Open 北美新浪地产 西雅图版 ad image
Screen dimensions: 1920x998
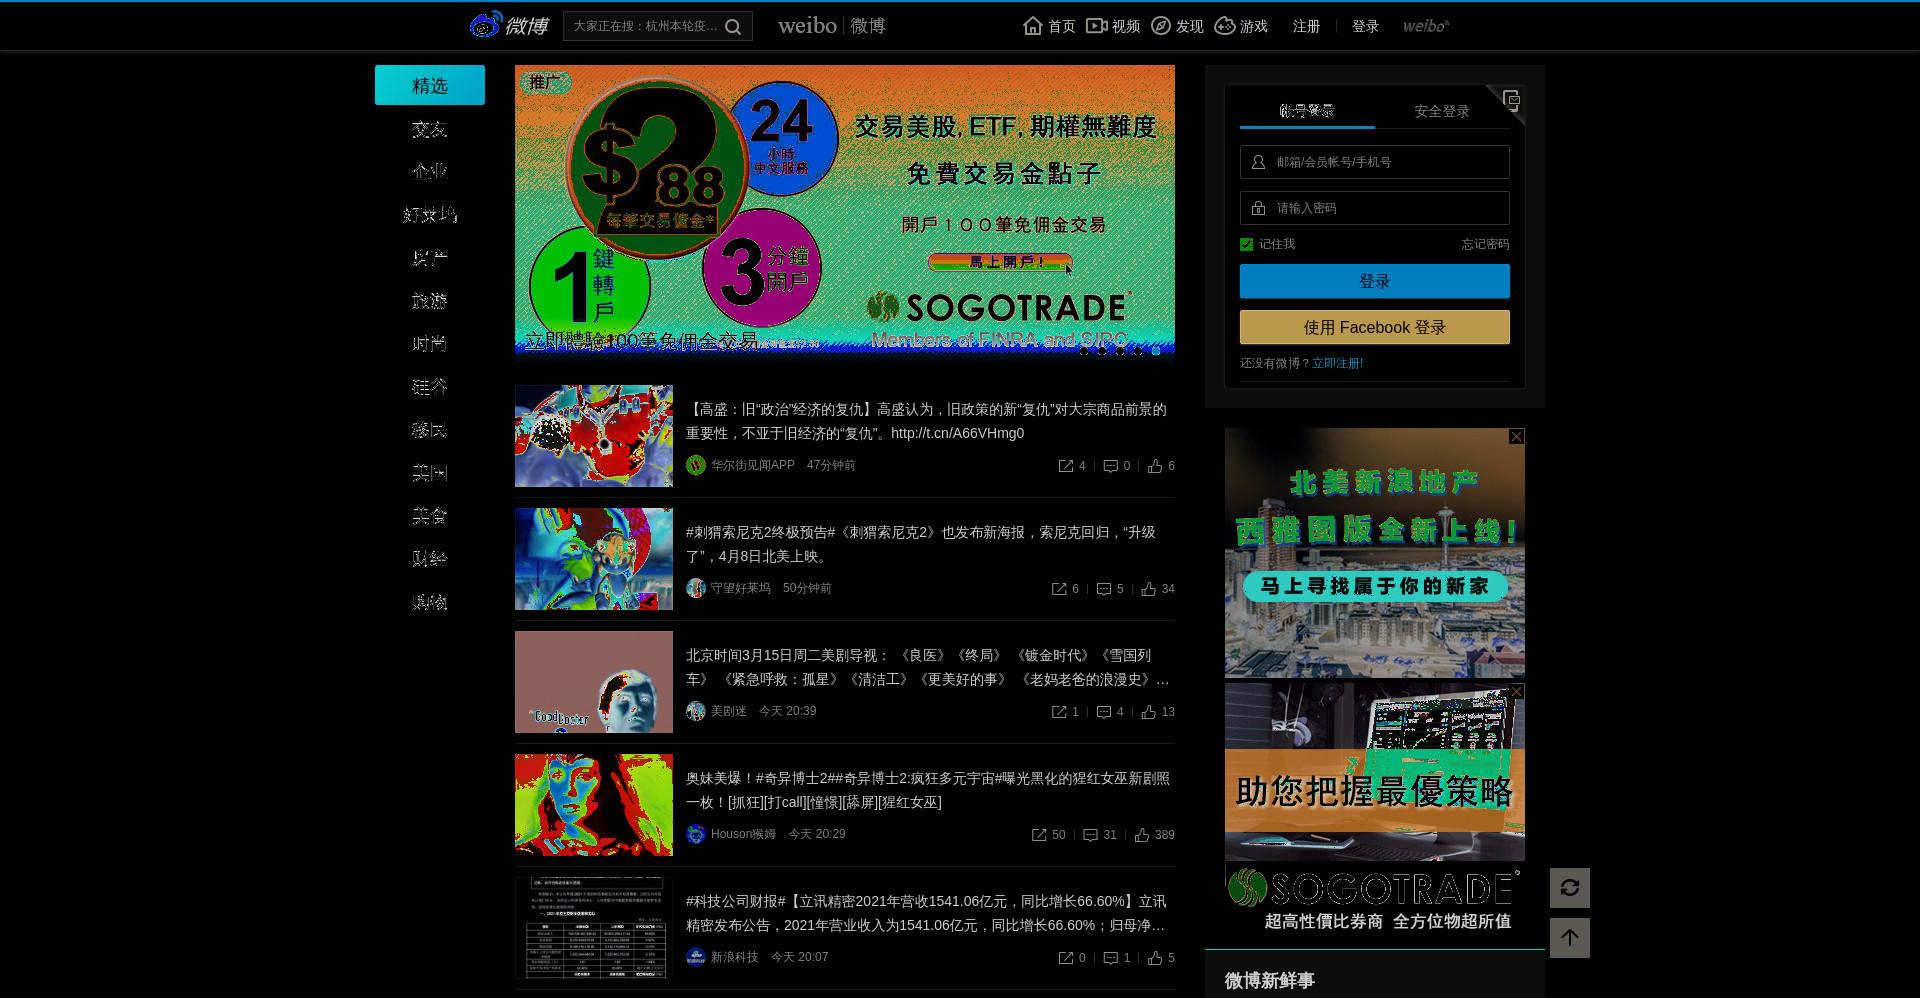(x=1375, y=553)
